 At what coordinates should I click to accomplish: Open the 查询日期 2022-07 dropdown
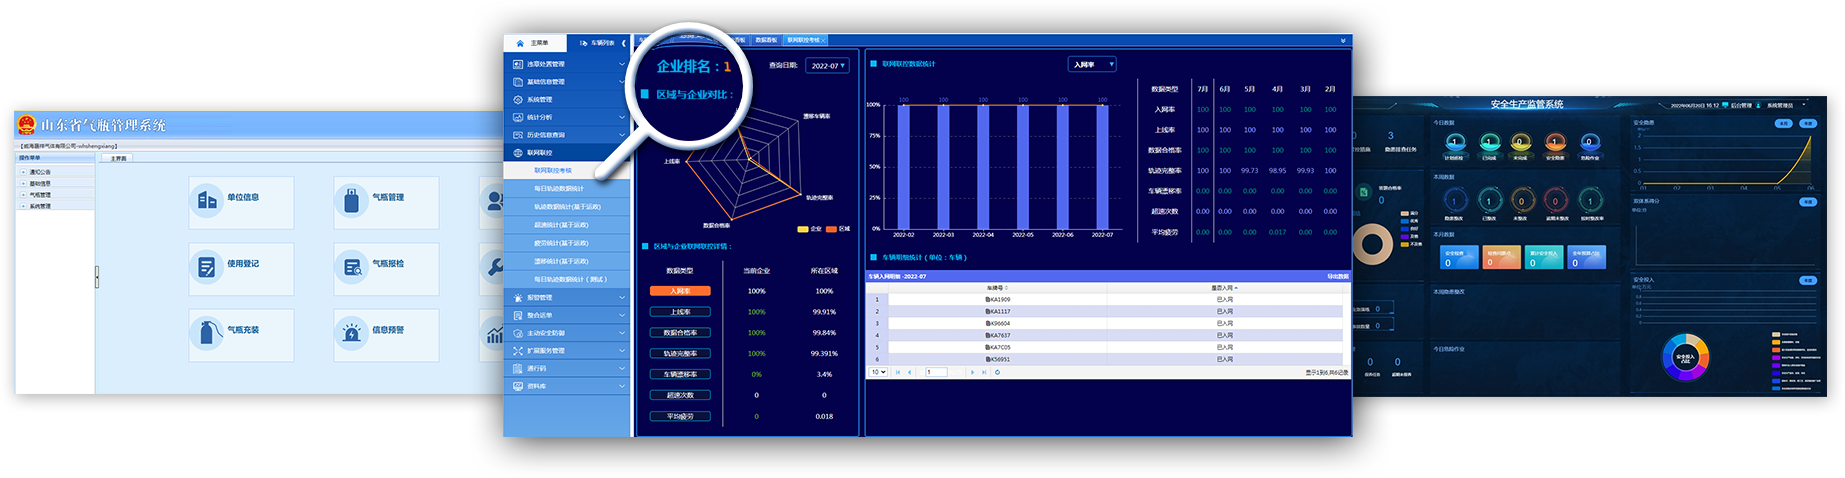tap(827, 66)
